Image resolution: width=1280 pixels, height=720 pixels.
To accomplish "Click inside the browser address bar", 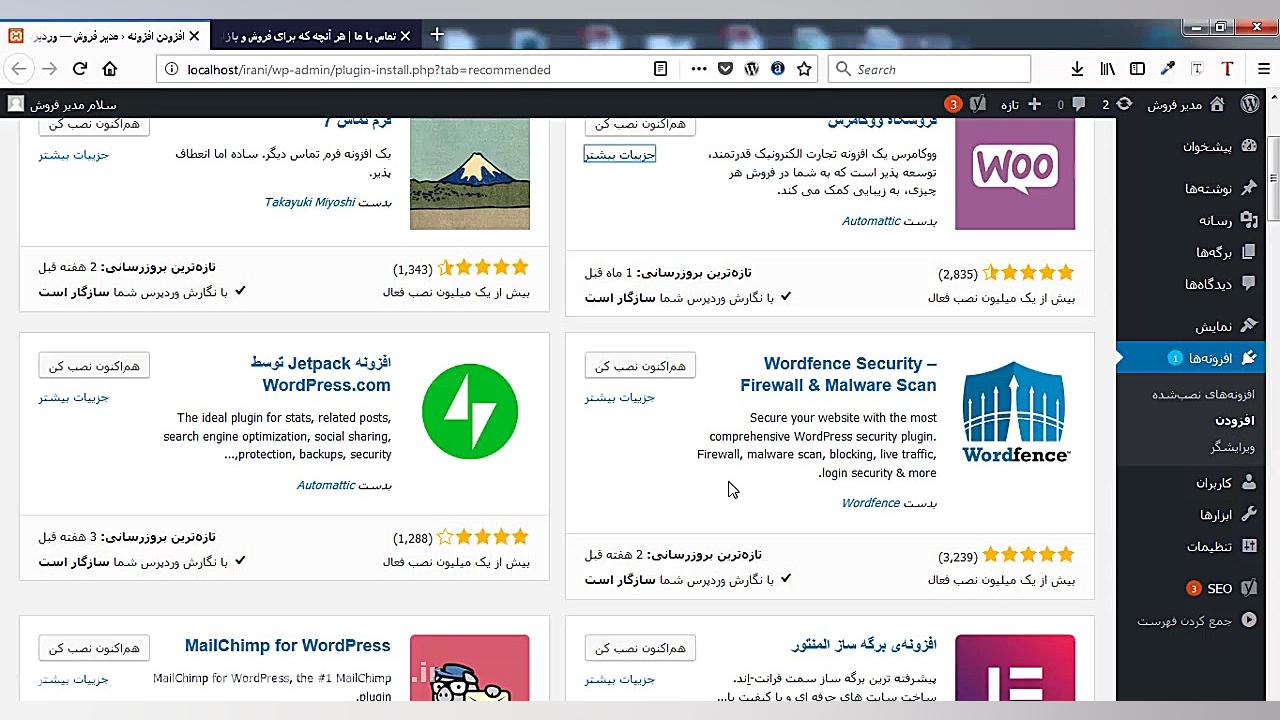I will pyautogui.click(x=450, y=69).
